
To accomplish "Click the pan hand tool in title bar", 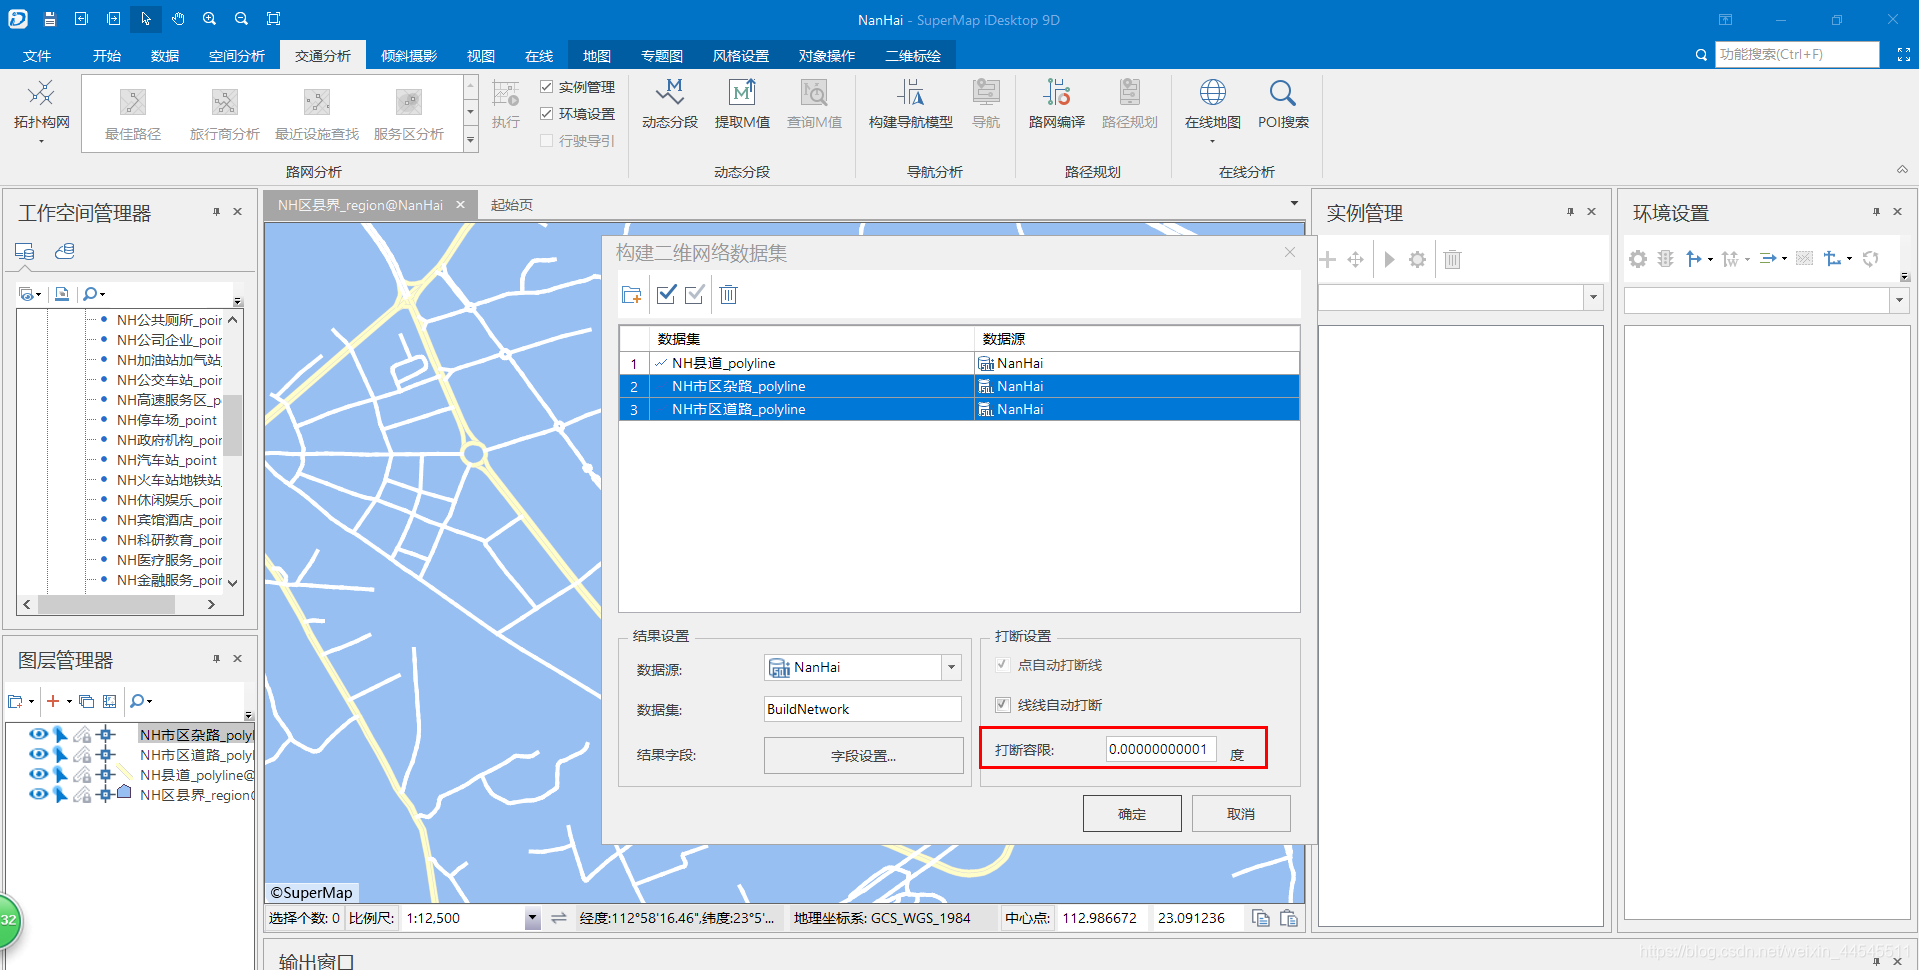I will tap(177, 19).
